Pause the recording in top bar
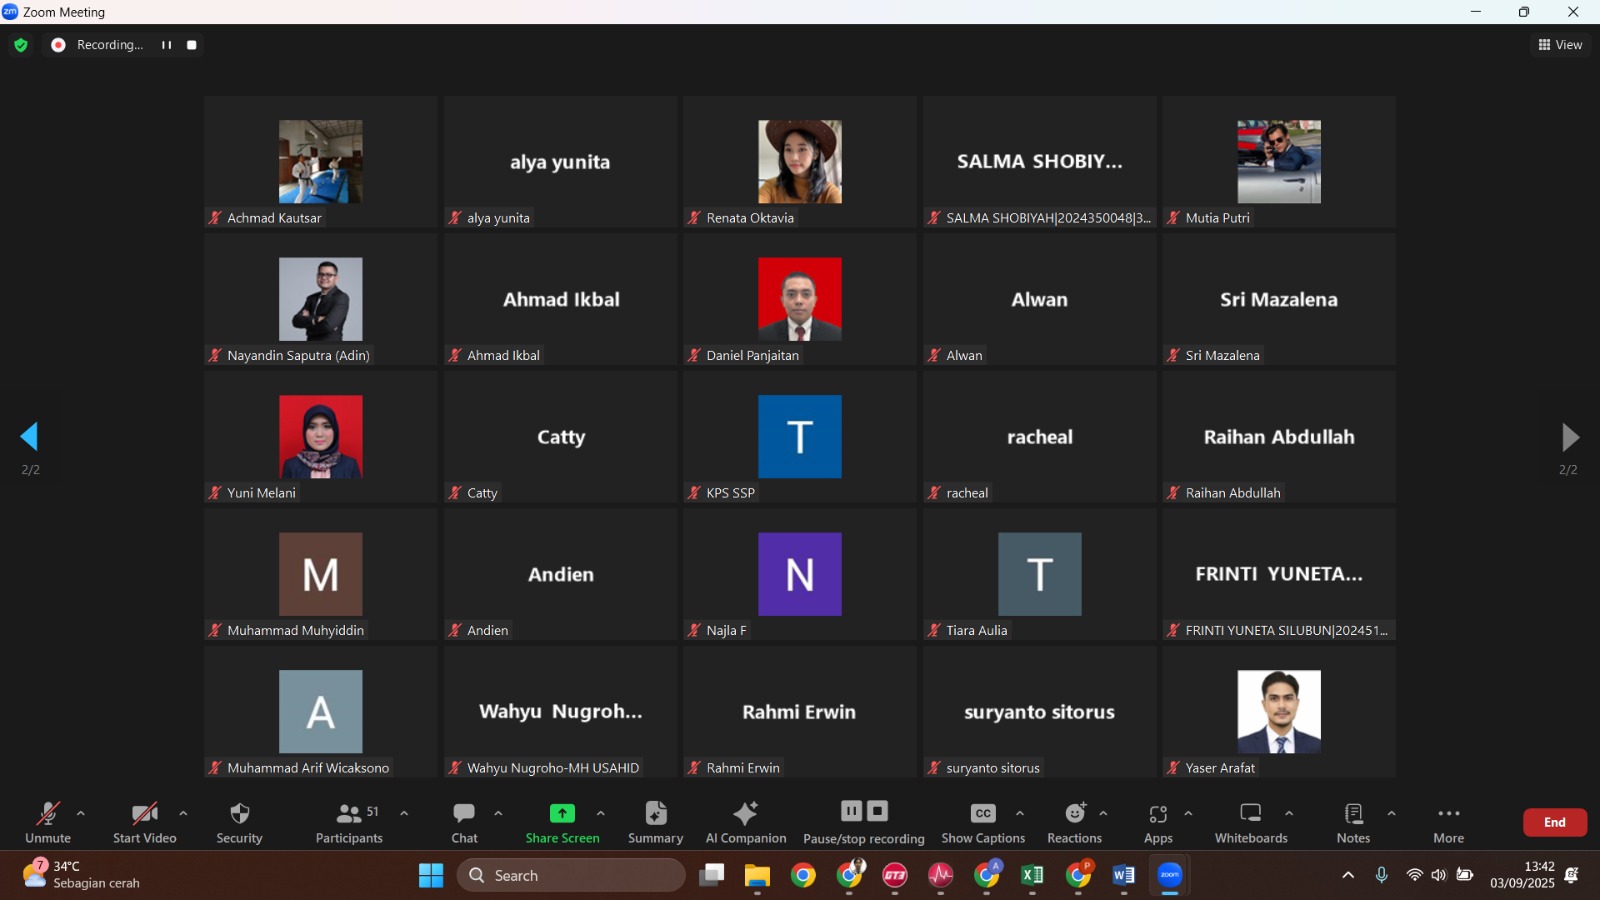 coord(167,45)
